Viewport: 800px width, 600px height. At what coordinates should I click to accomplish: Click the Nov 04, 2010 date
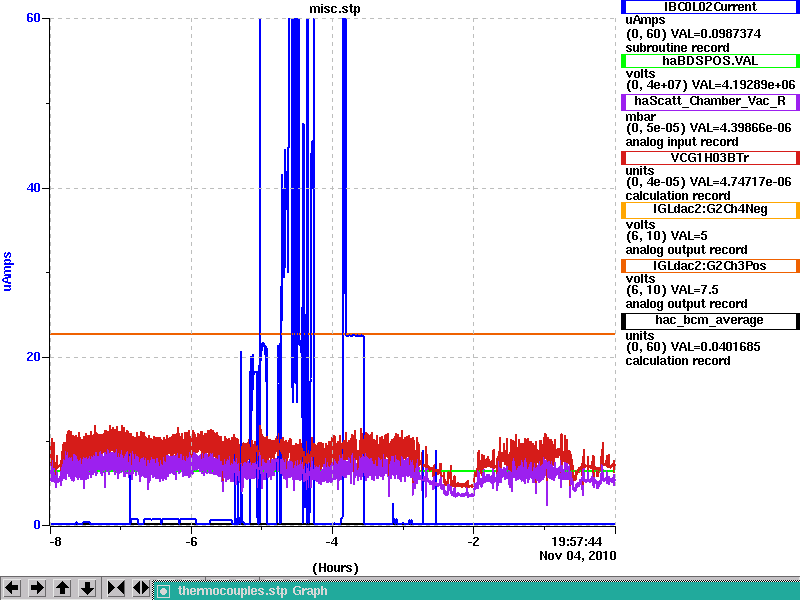click(x=578, y=556)
